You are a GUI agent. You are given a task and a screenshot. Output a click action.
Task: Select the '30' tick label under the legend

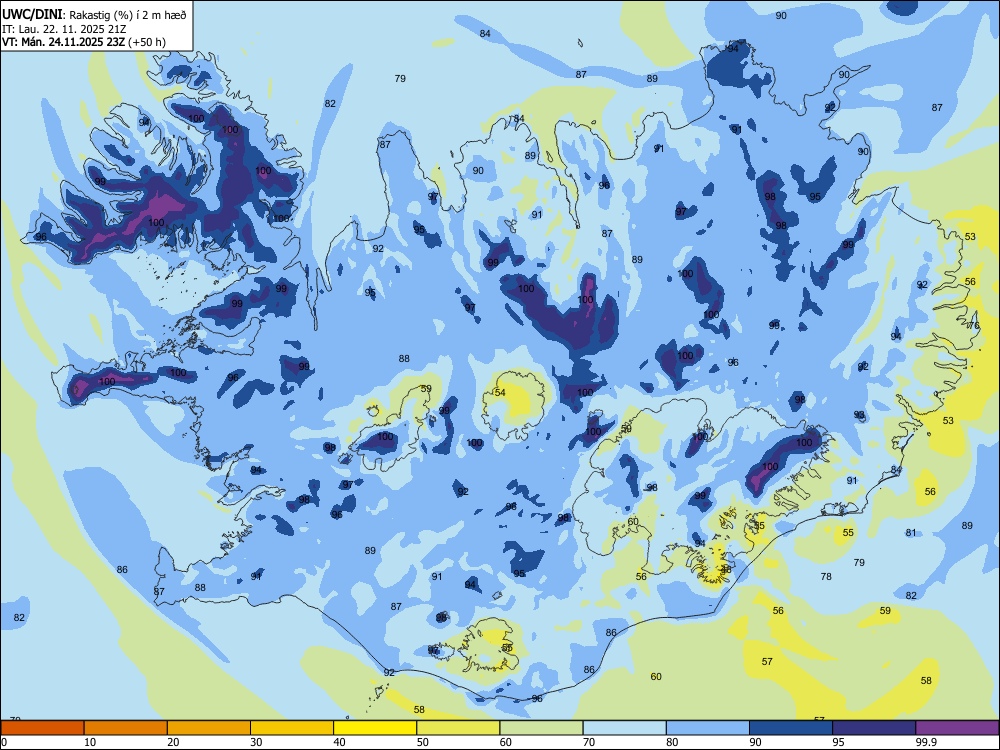click(x=256, y=742)
